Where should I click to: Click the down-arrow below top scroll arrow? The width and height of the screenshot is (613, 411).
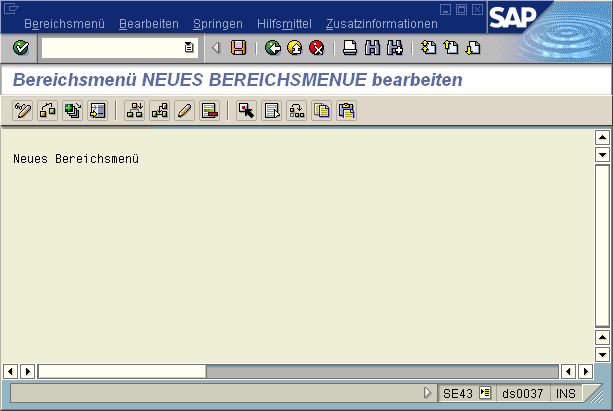602,154
